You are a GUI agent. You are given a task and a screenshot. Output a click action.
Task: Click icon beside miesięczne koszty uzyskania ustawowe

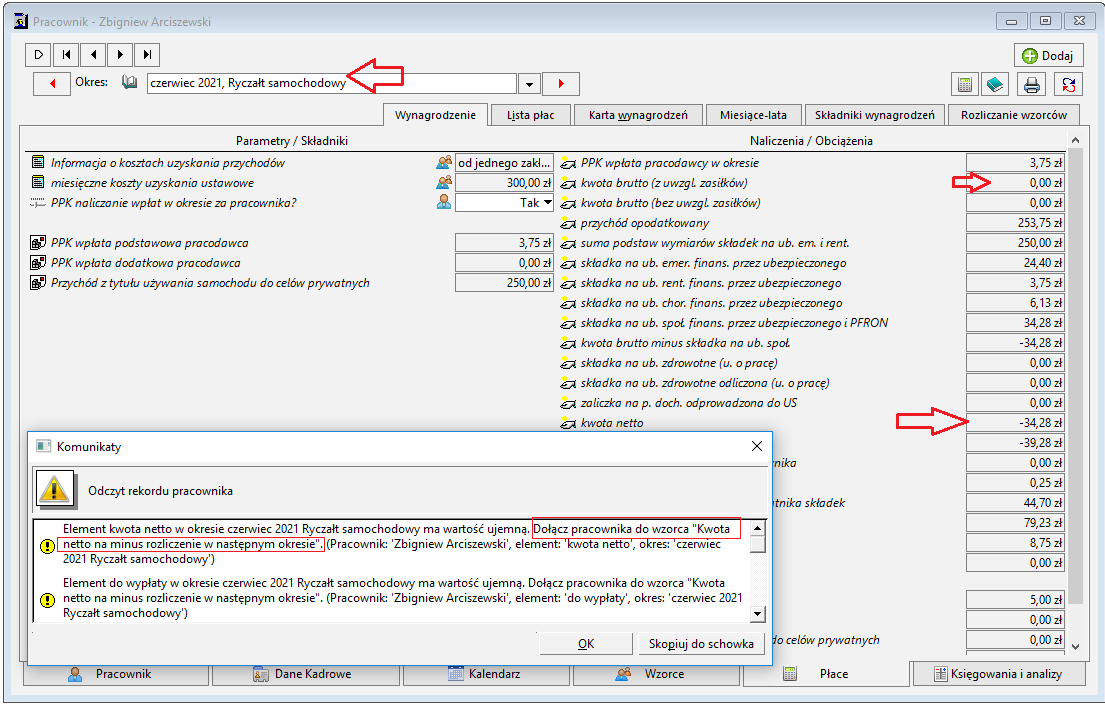click(38, 183)
